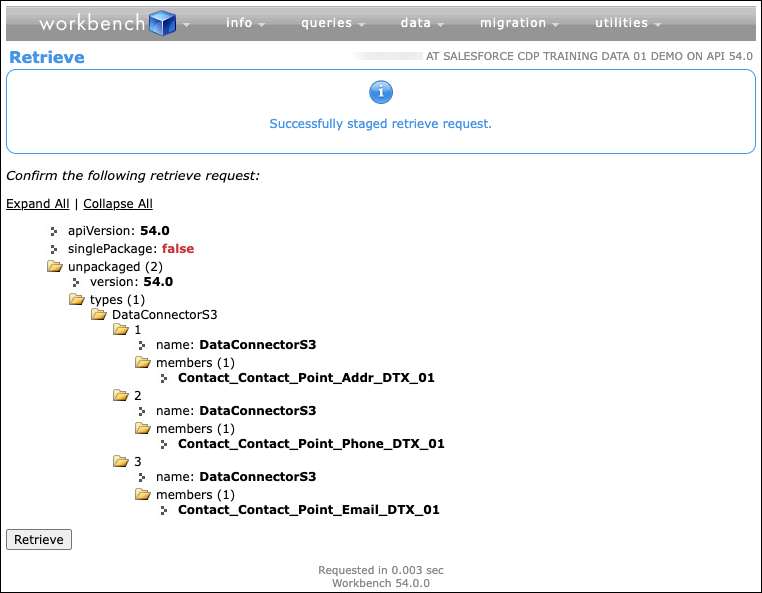This screenshot has width=762, height=593.
Task: Click the Retrieve page heading
Action: pos(47,57)
